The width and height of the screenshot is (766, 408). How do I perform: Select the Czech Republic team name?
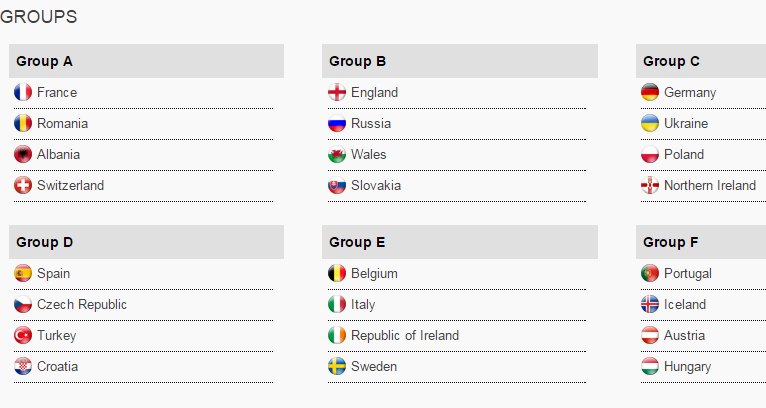[x=82, y=304]
